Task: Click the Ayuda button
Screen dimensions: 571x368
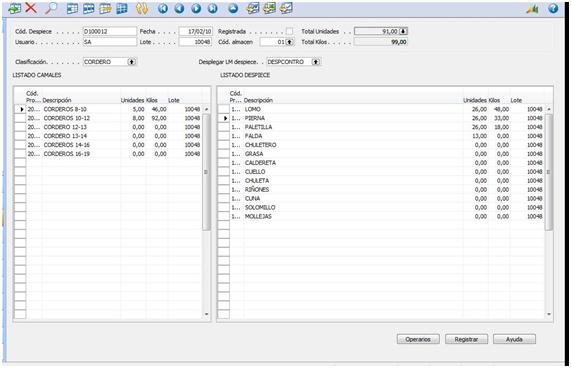Action: pyautogui.click(x=514, y=339)
